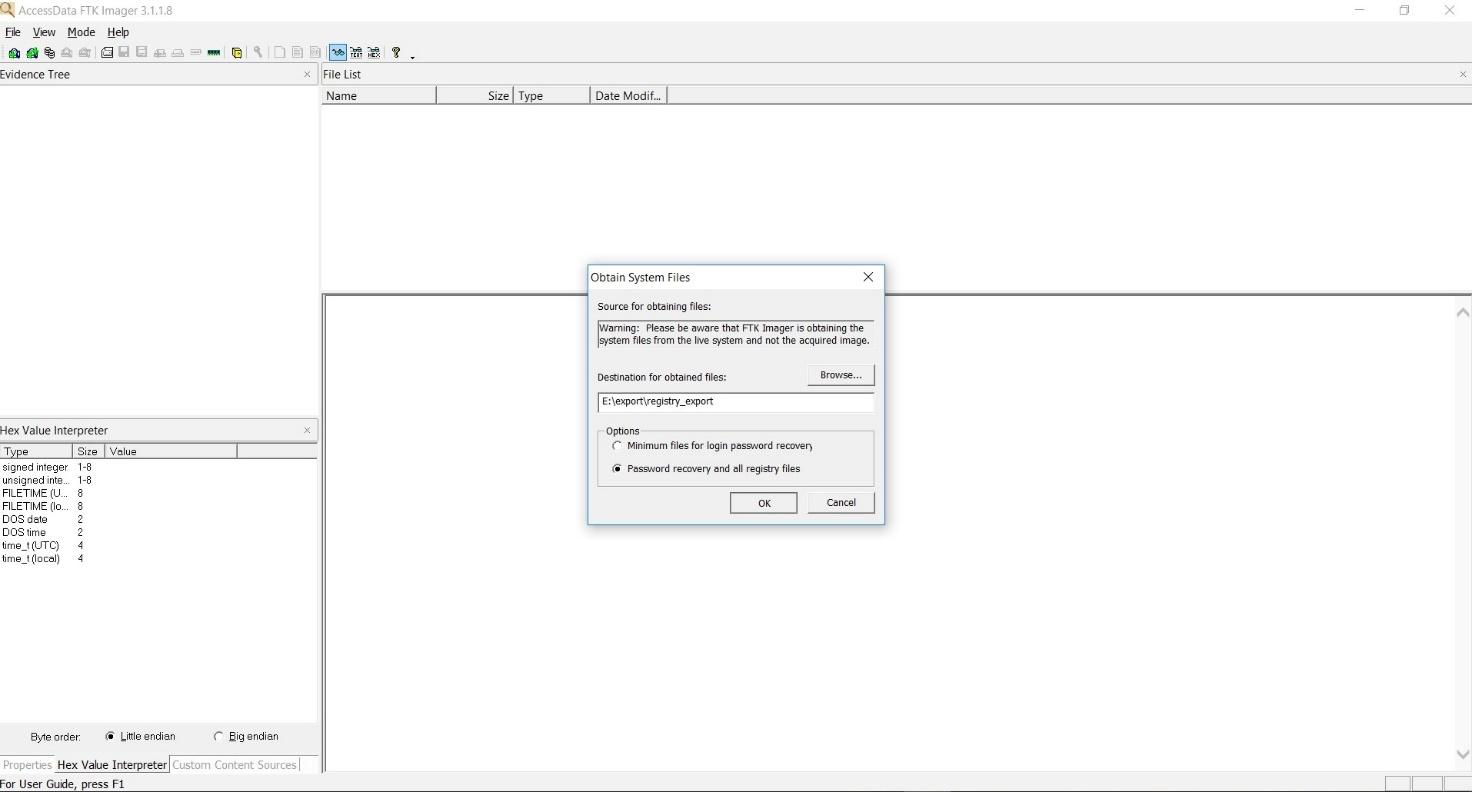Click the Remove Evidence Item icon
Screen dimensions: 1472x792
coord(66,53)
